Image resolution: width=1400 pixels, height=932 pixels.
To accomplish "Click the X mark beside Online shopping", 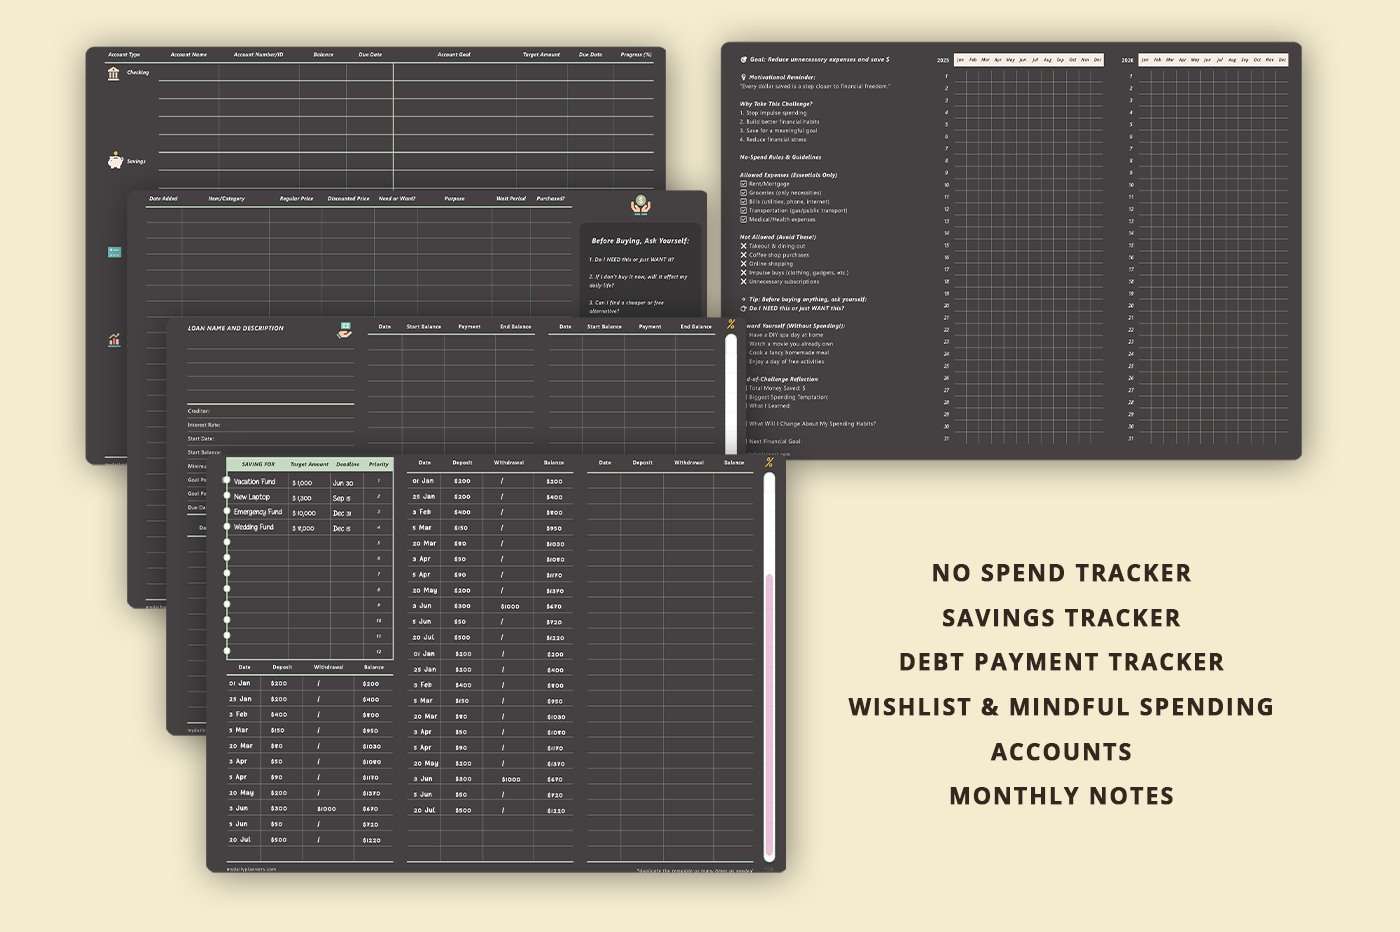I will (x=743, y=264).
